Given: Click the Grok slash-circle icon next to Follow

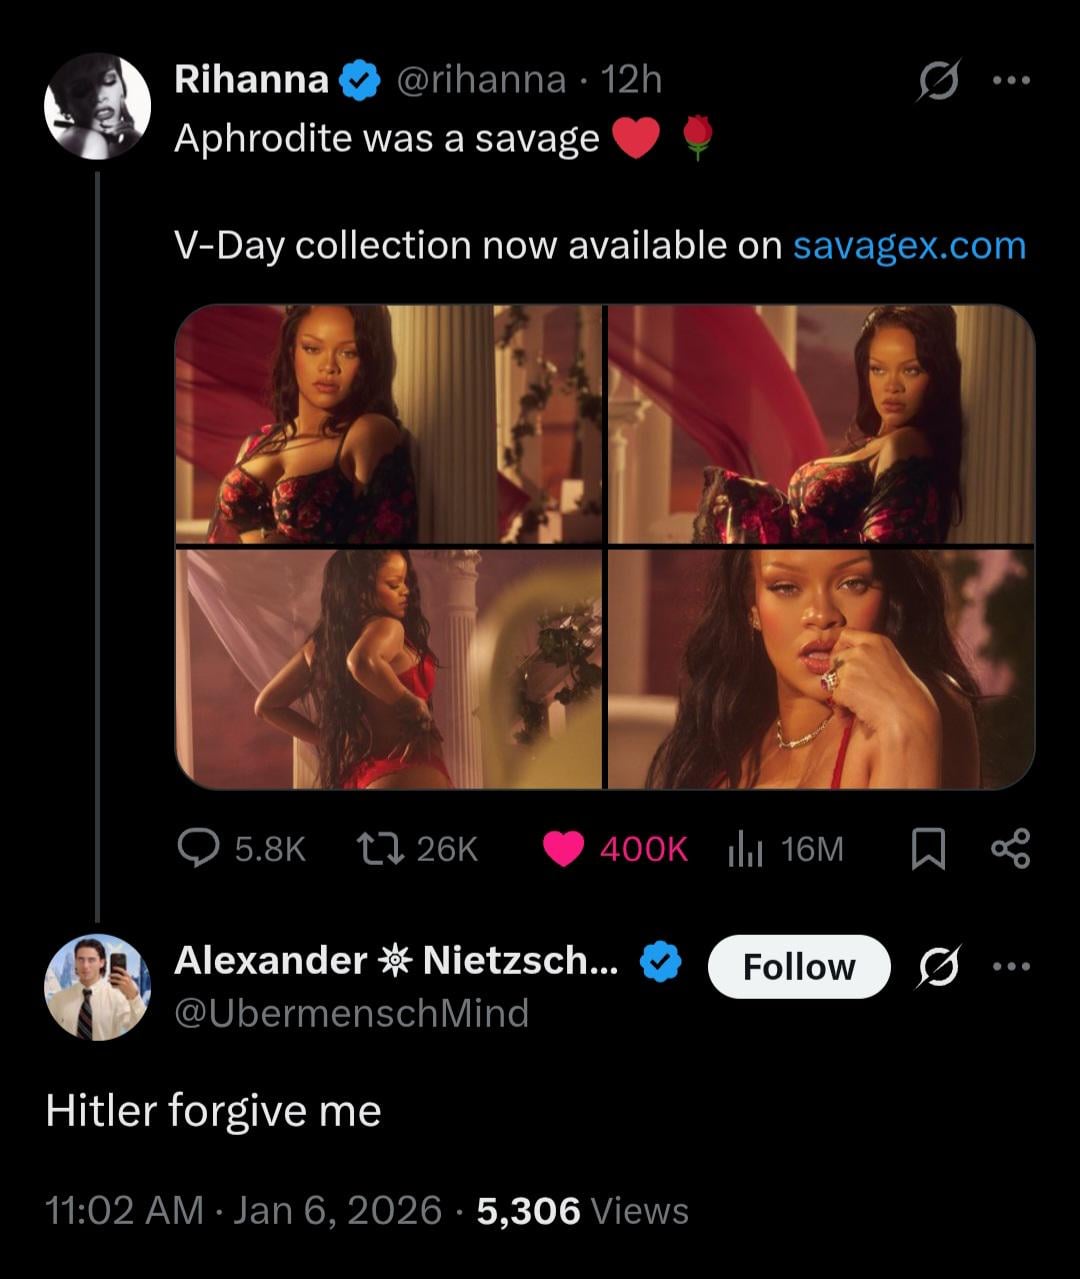Looking at the screenshot, I should coord(939,967).
